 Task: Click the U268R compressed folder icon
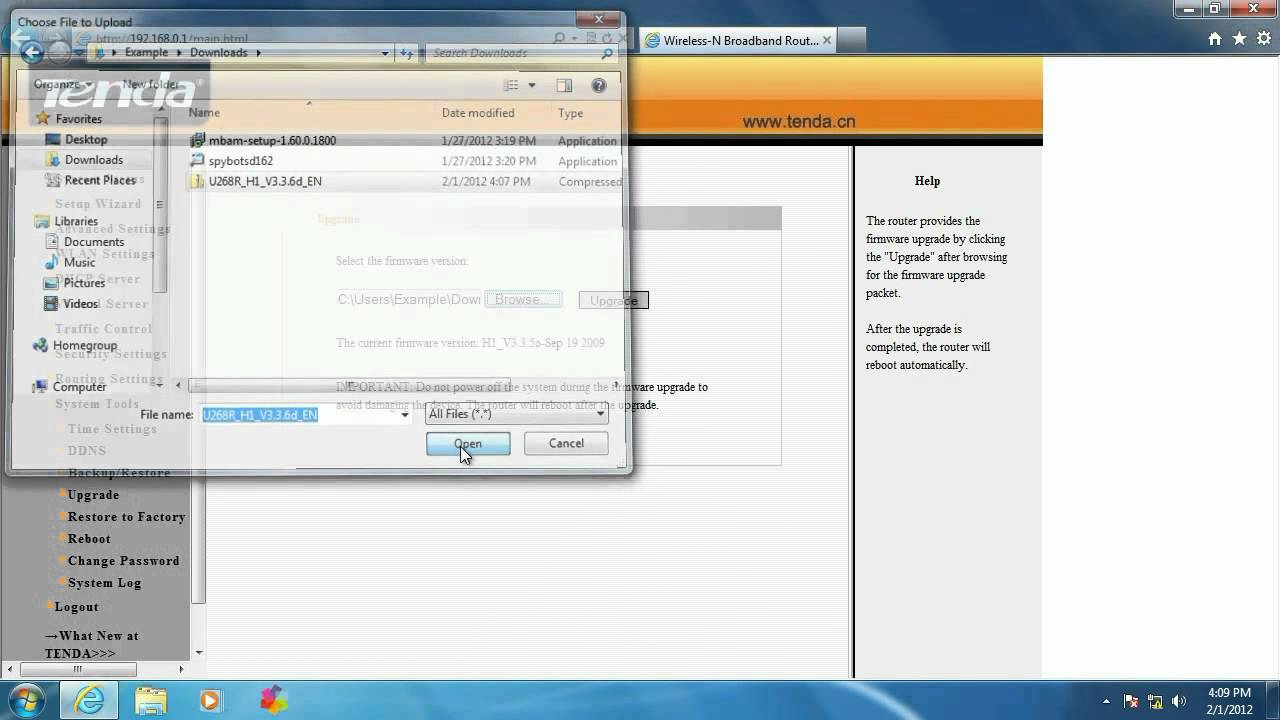pyautogui.click(x=198, y=182)
